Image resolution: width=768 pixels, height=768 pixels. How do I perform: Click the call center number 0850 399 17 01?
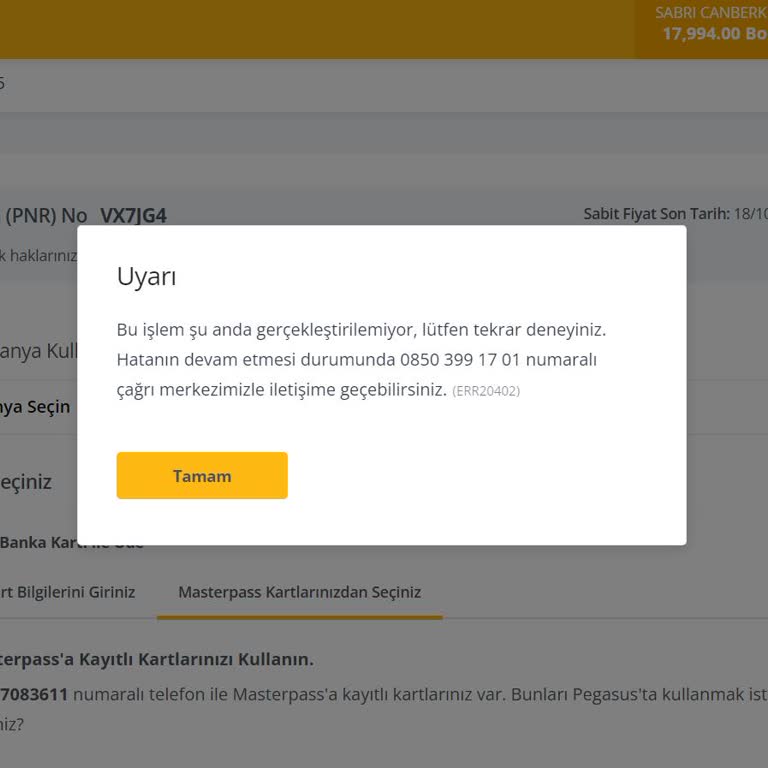(x=459, y=360)
